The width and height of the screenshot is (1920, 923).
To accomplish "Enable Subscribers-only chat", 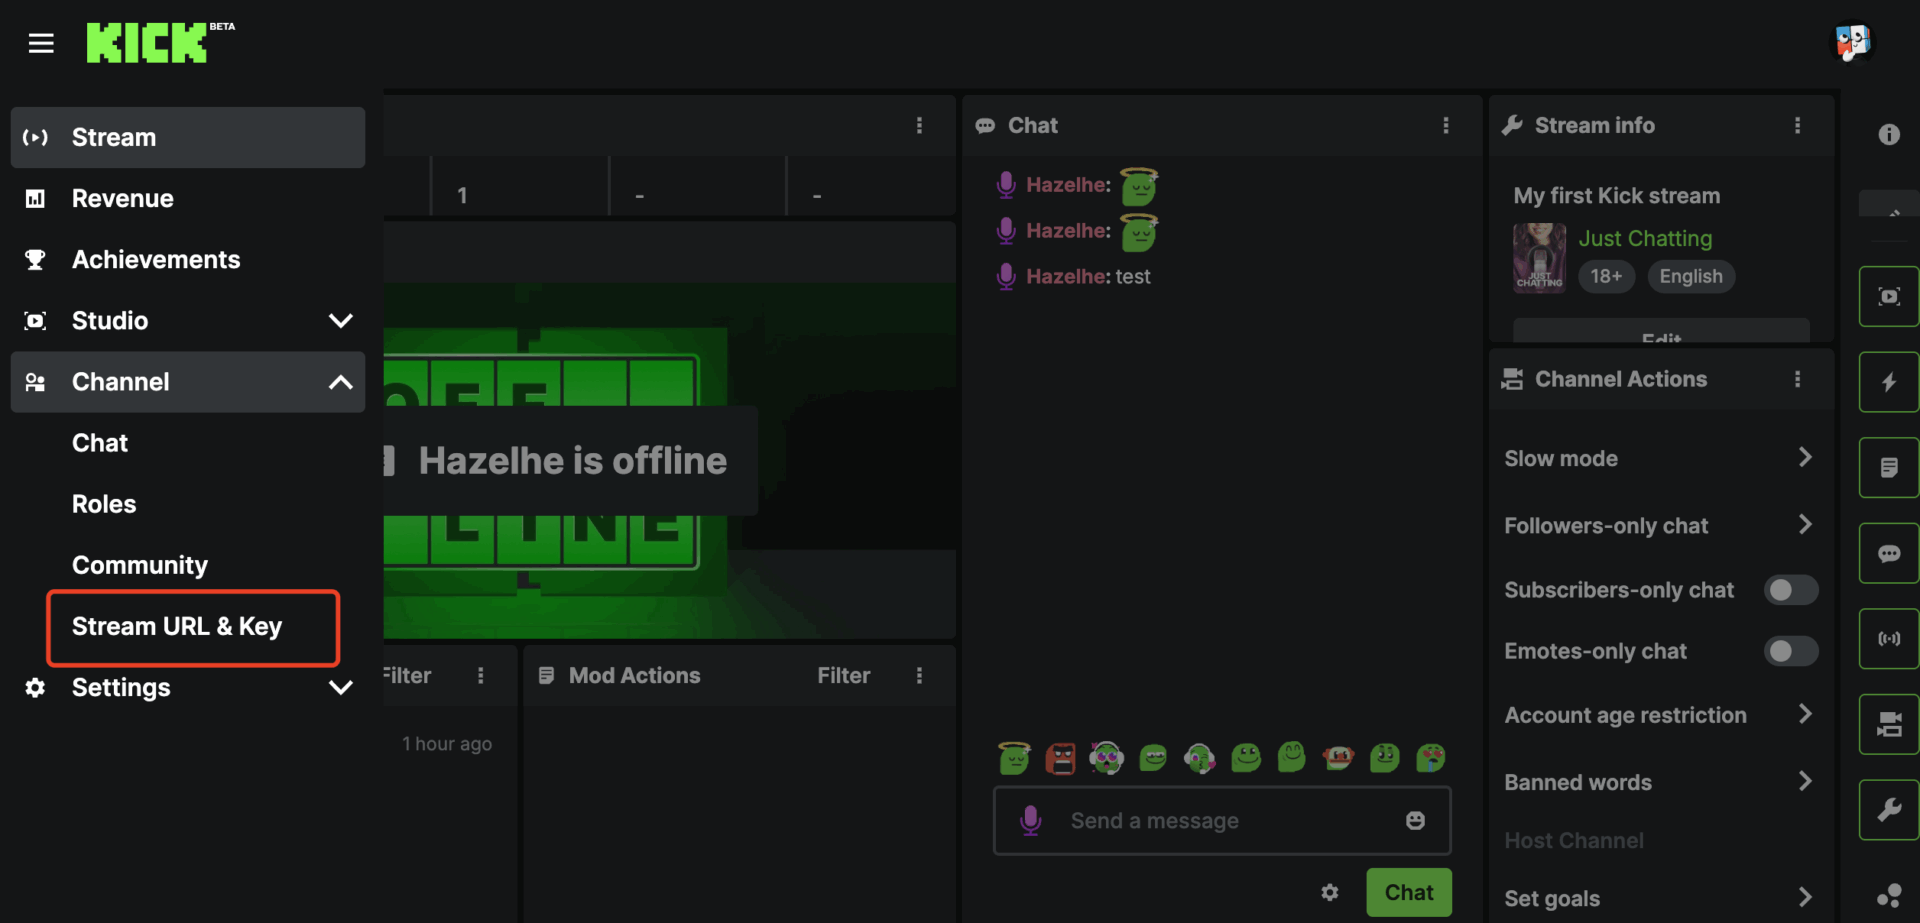I will 1791,590.
